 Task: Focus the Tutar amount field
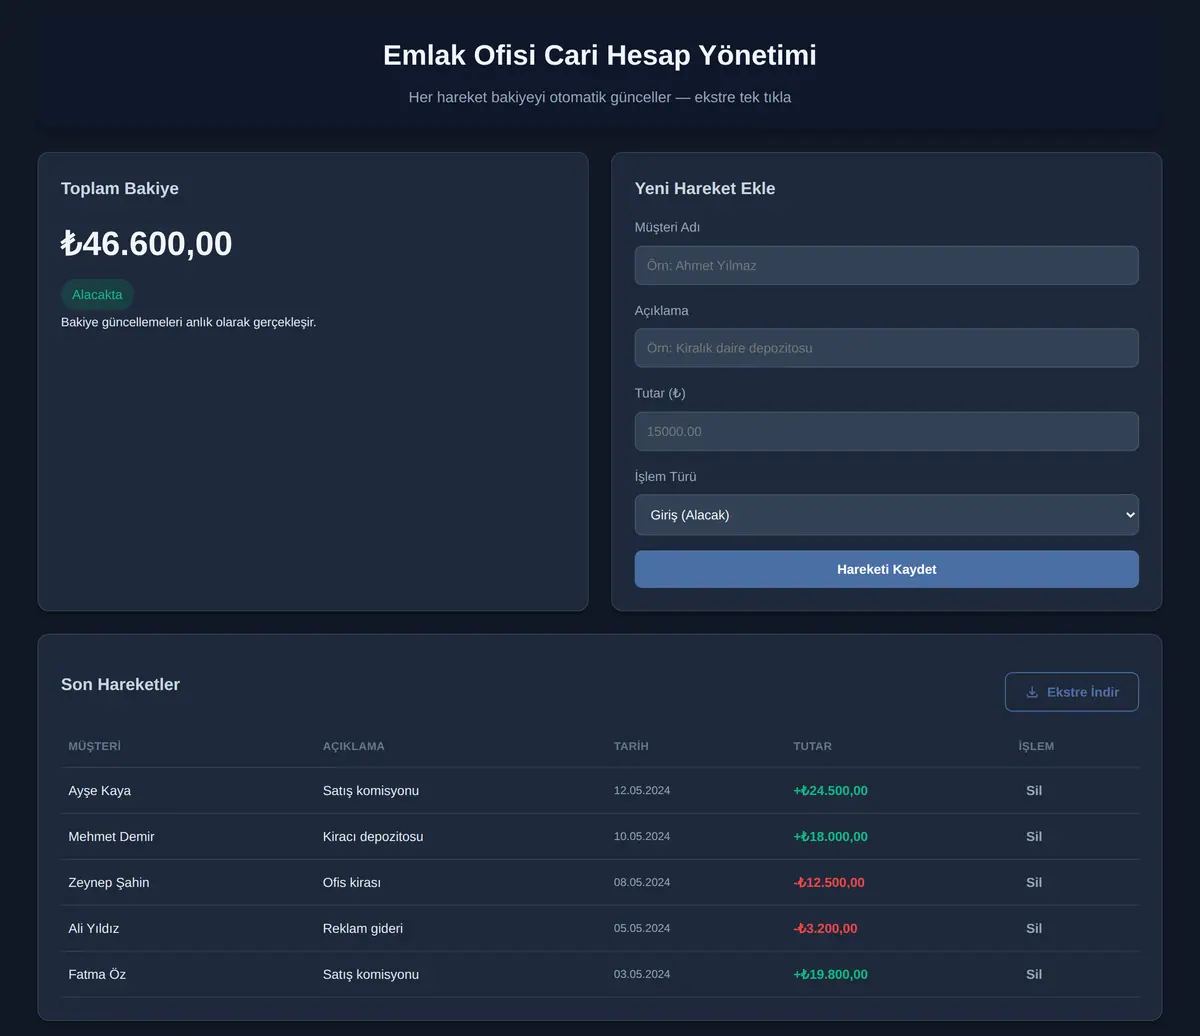click(886, 431)
